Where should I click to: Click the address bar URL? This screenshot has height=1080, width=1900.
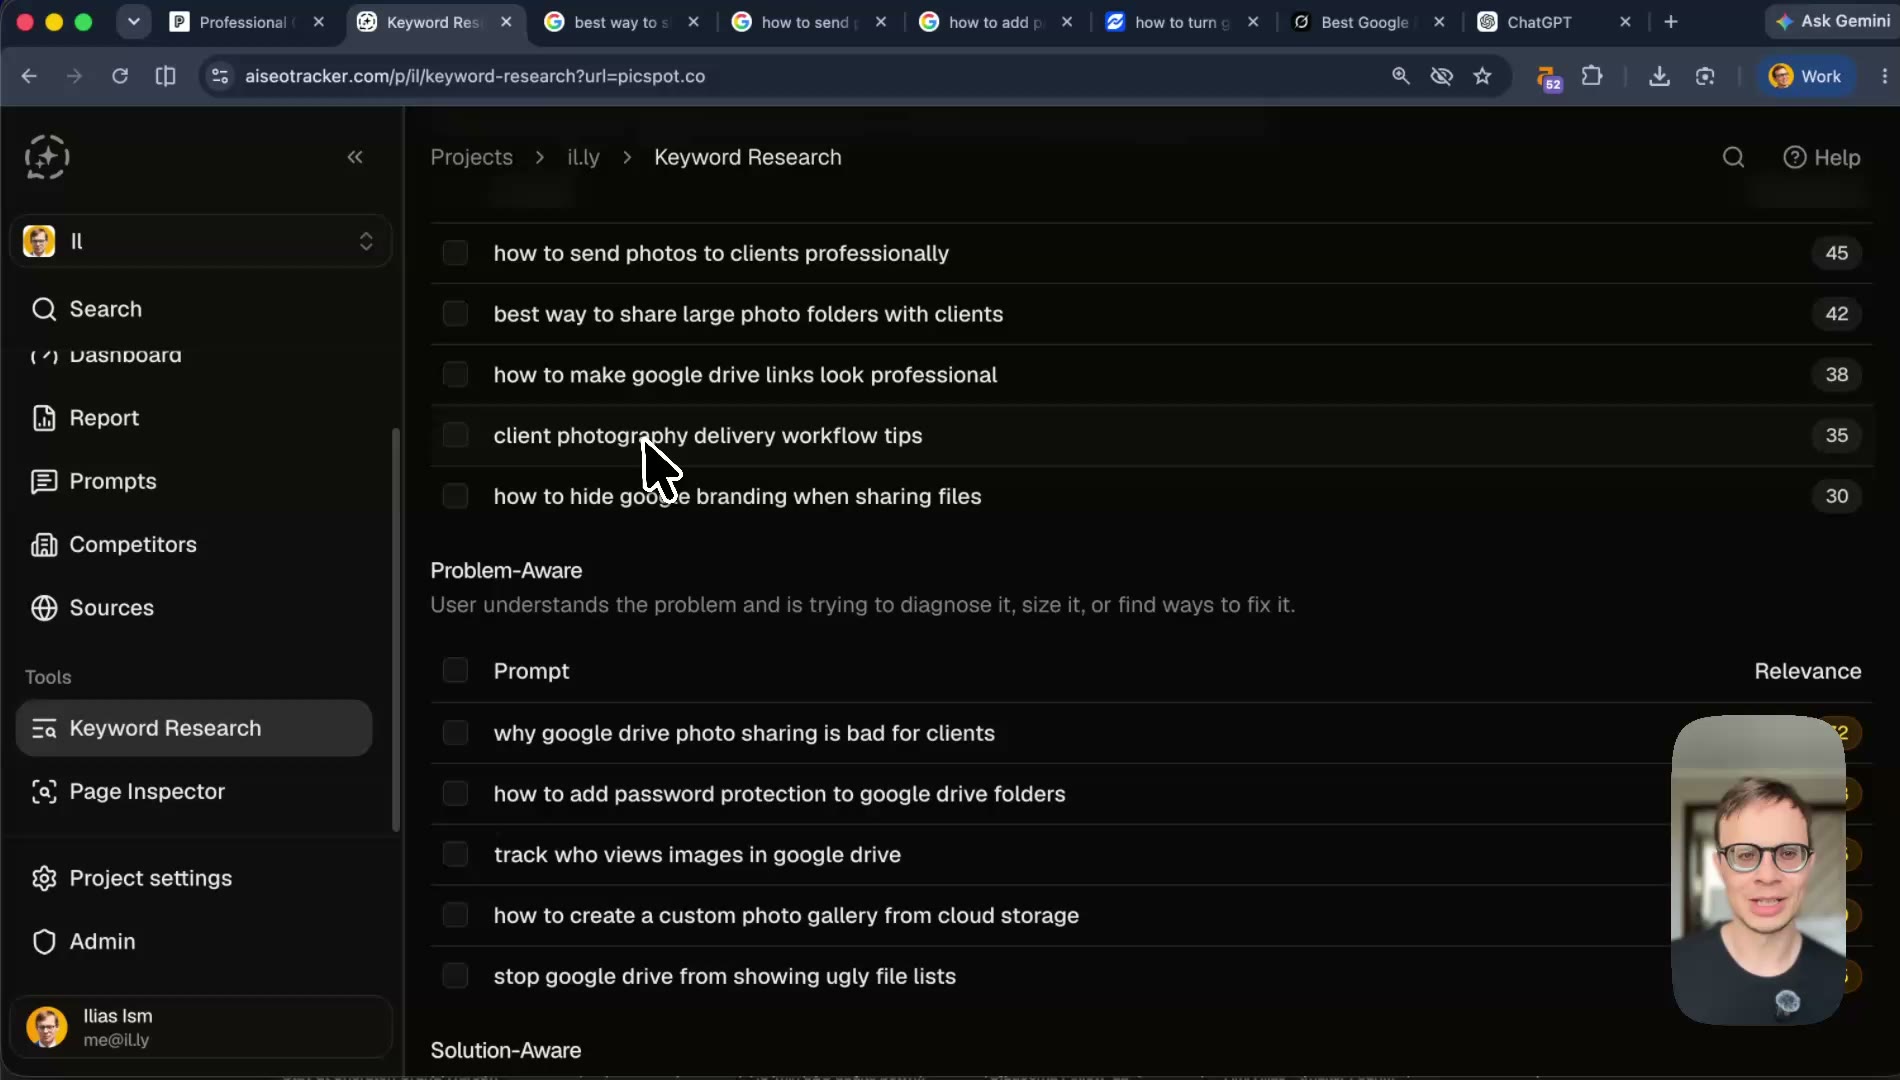(x=475, y=76)
